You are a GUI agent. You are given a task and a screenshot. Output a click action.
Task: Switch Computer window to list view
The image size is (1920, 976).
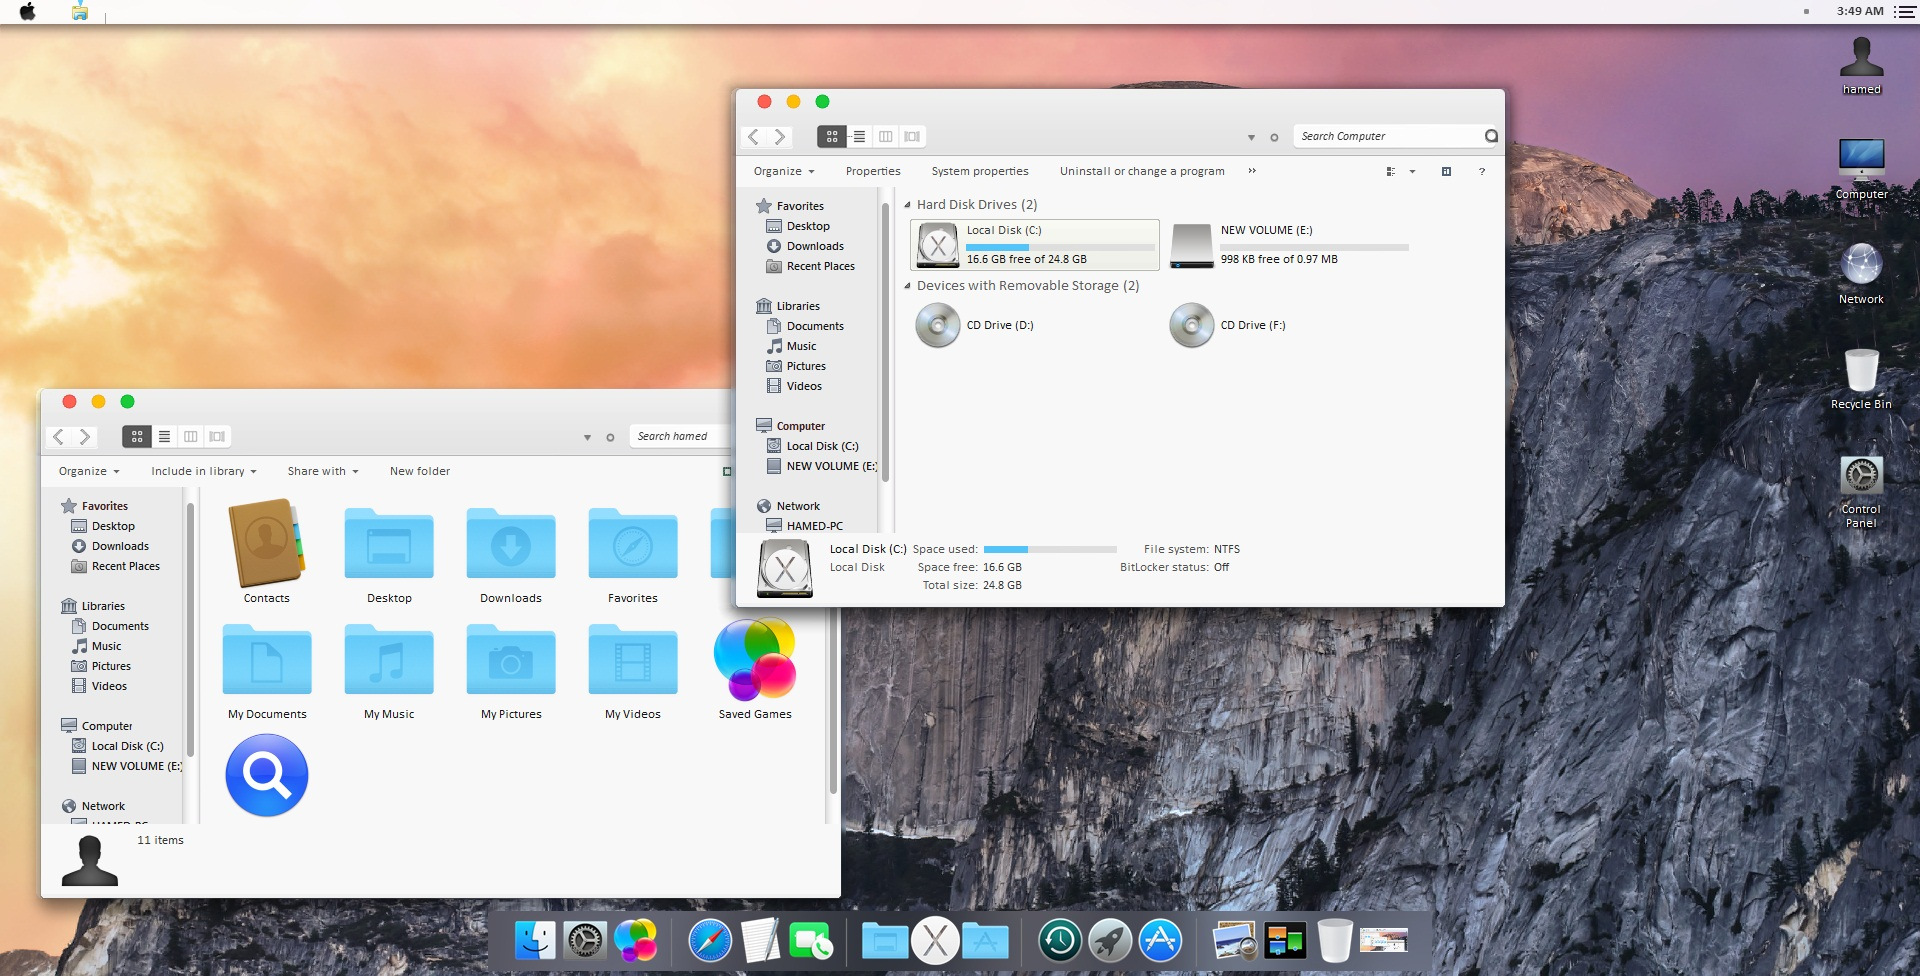pyautogui.click(x=859, y=136)
